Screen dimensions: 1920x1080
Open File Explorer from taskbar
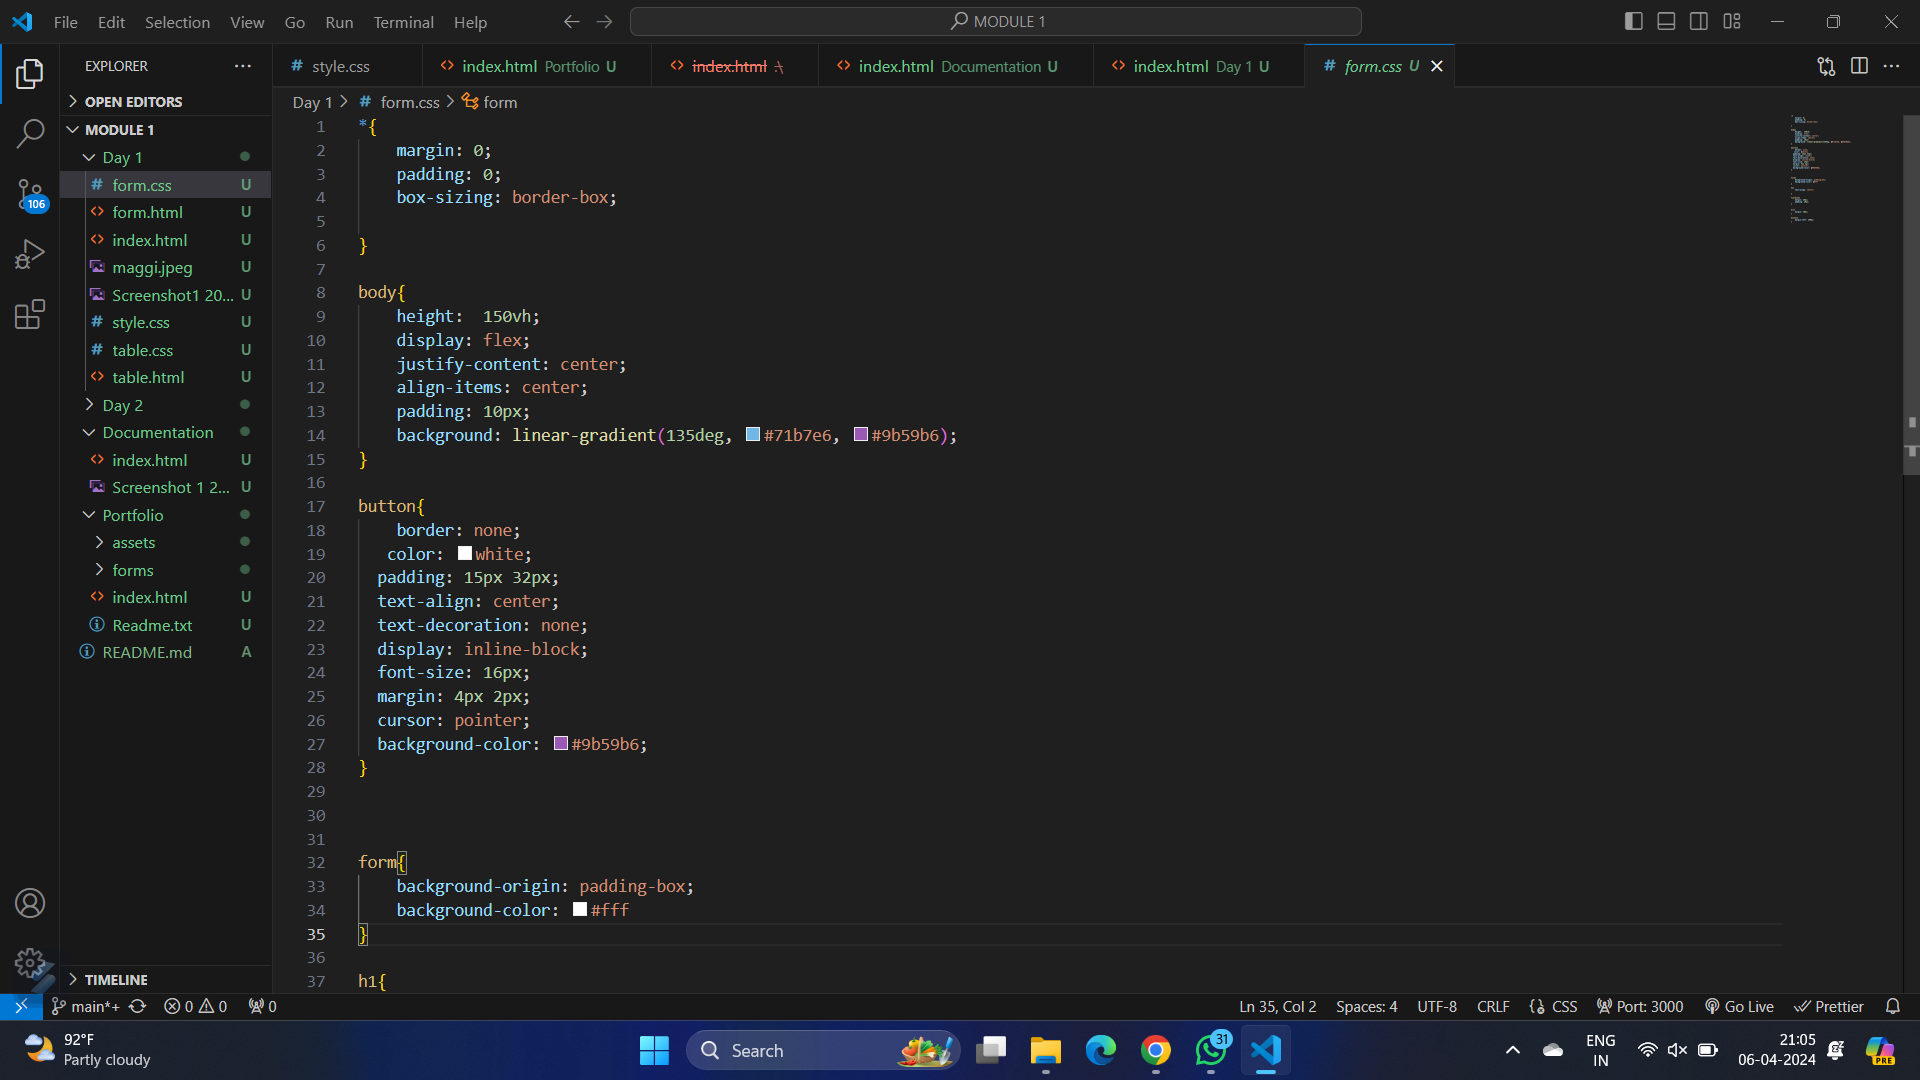click(1046, 1050)
